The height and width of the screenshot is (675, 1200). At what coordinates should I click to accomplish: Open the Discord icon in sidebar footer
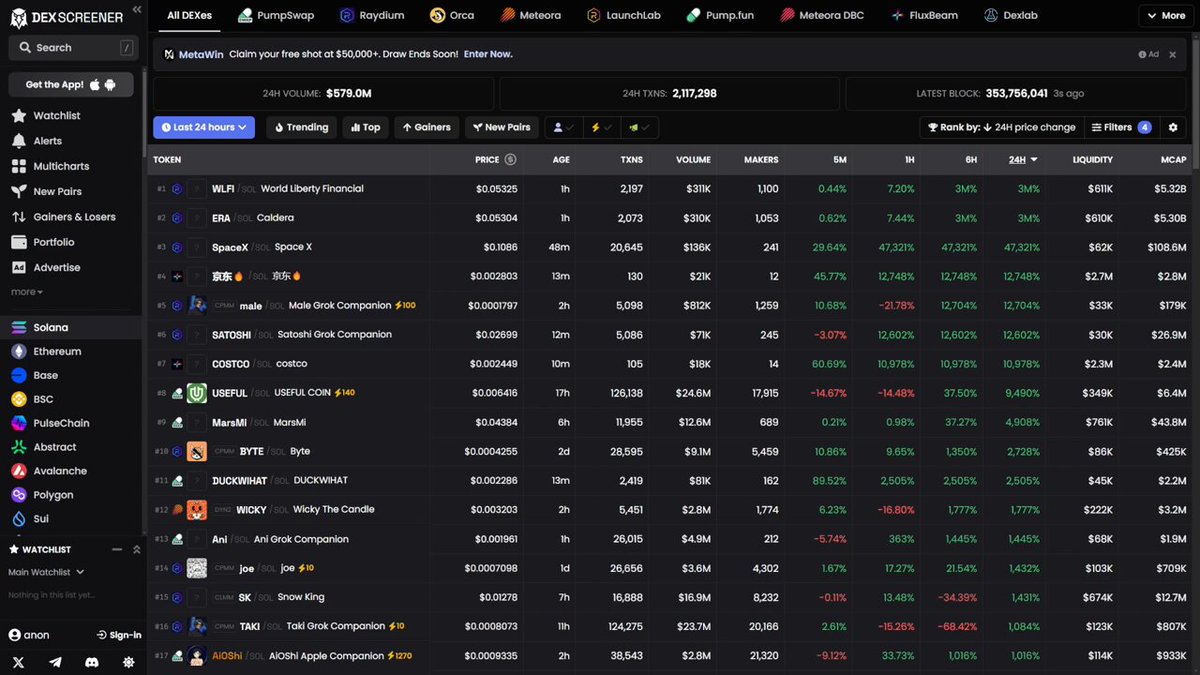92,662
